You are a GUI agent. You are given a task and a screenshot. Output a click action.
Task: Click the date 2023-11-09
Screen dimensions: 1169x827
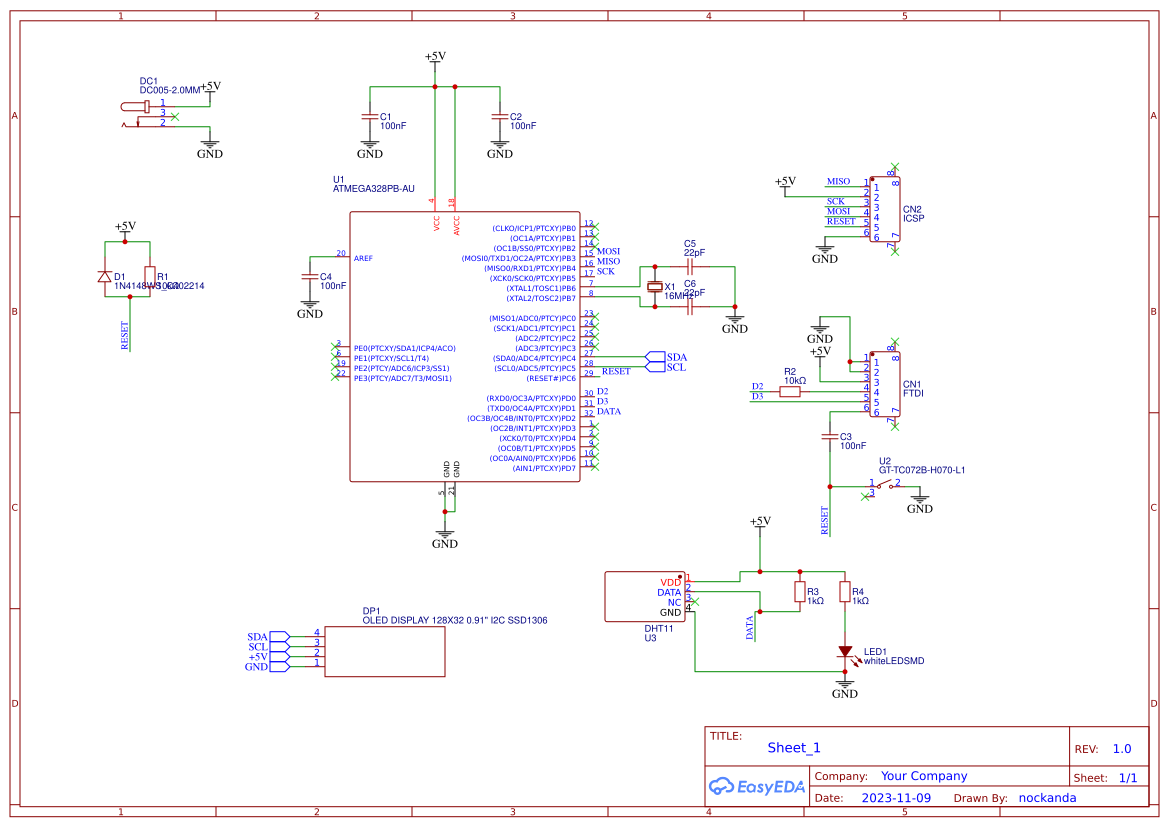pos(896,798)
